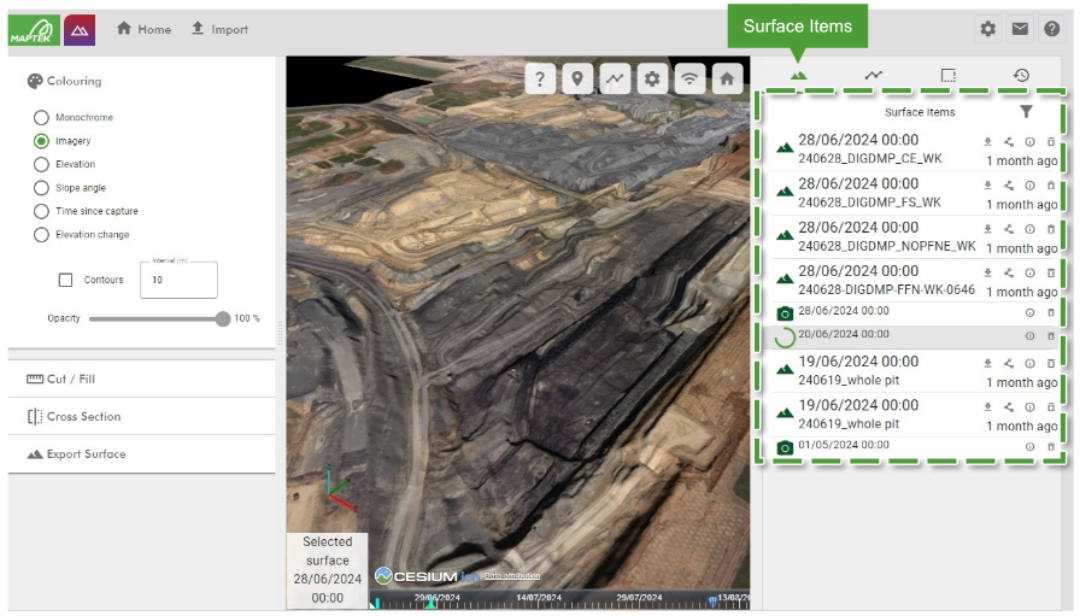
Task: Download the 240628_DIGDMP_CE_WK surface
Action: pos(988,142)
